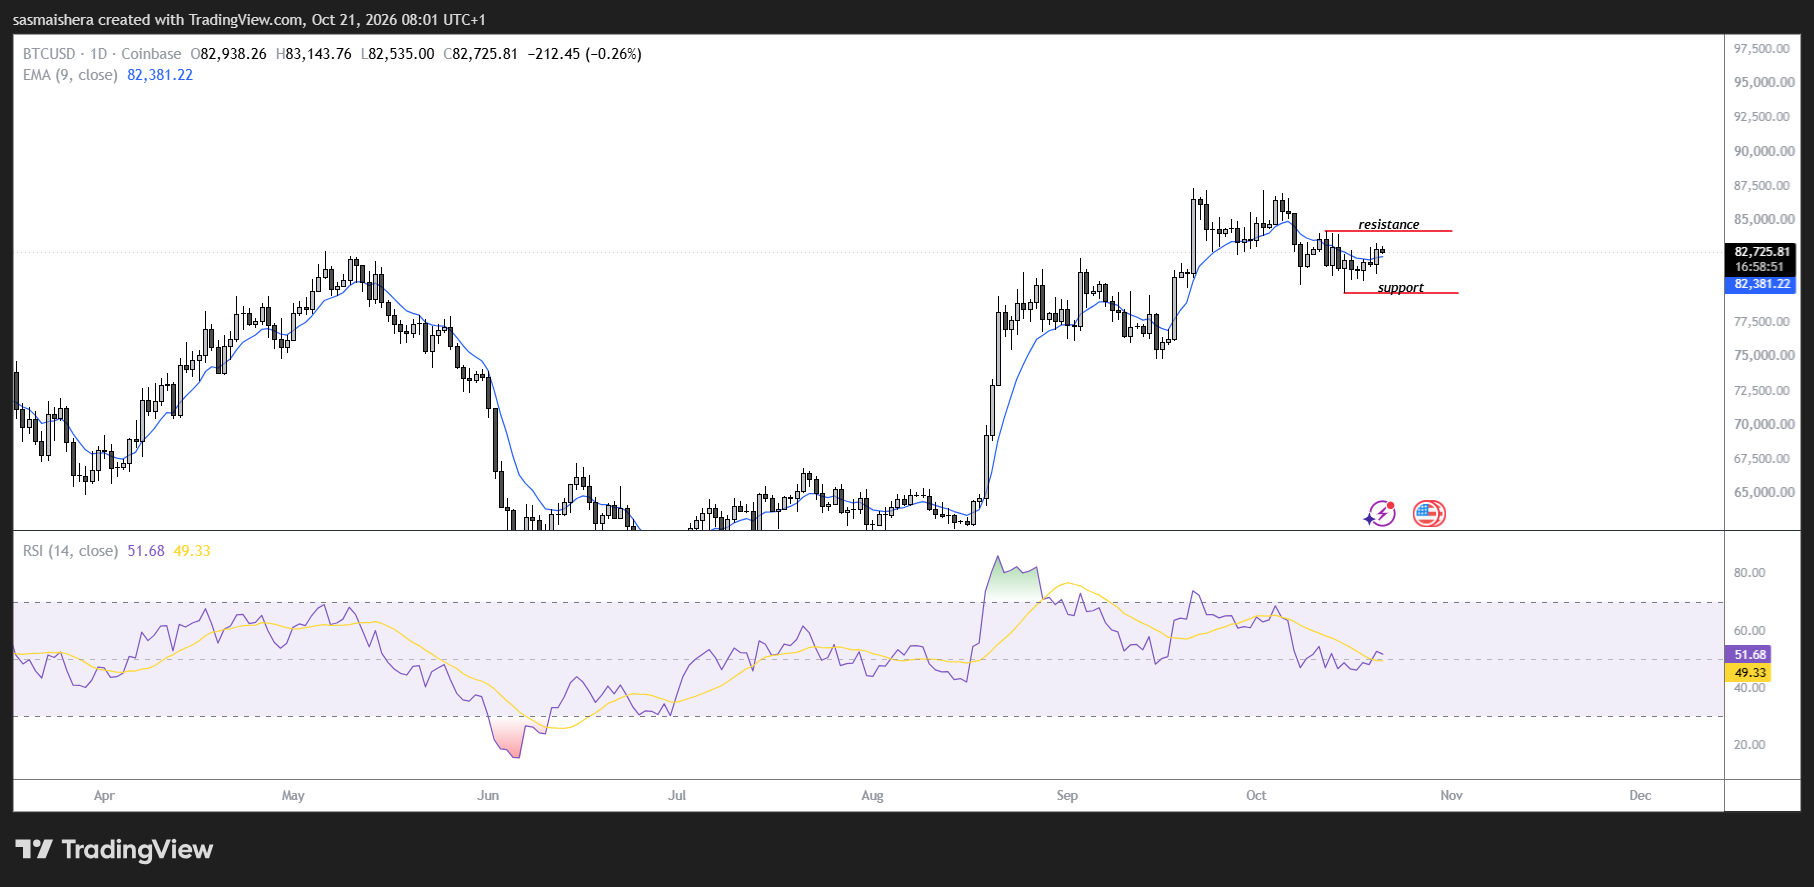The image size is (1814, 887).
Task: Select the RSI (14, close) indicator label
Action: (x=70, y=551)
